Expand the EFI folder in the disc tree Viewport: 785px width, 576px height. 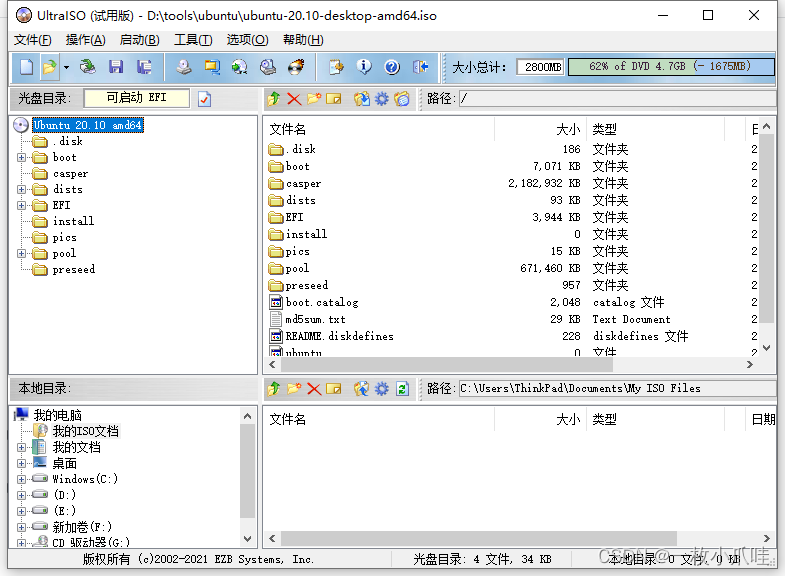pyautogui.click(x=22, y=205)
